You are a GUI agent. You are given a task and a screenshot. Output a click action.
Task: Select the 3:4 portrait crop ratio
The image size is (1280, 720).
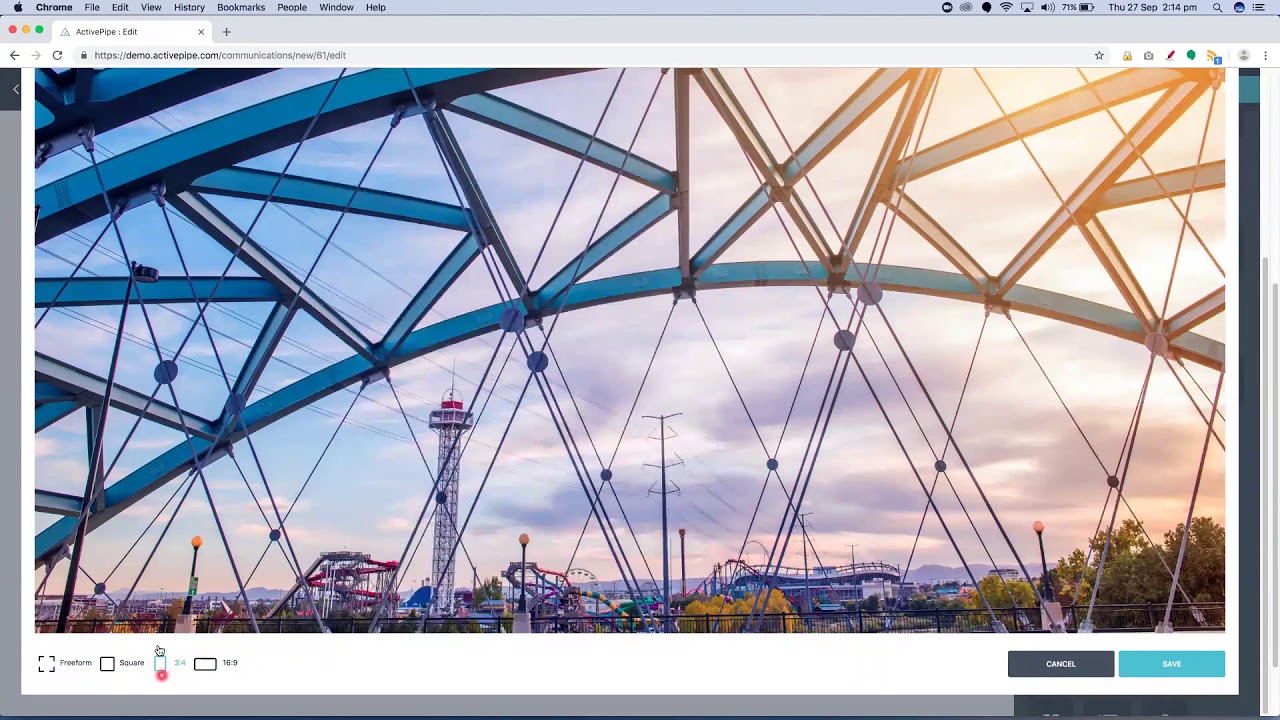click(x=169, y=663)
